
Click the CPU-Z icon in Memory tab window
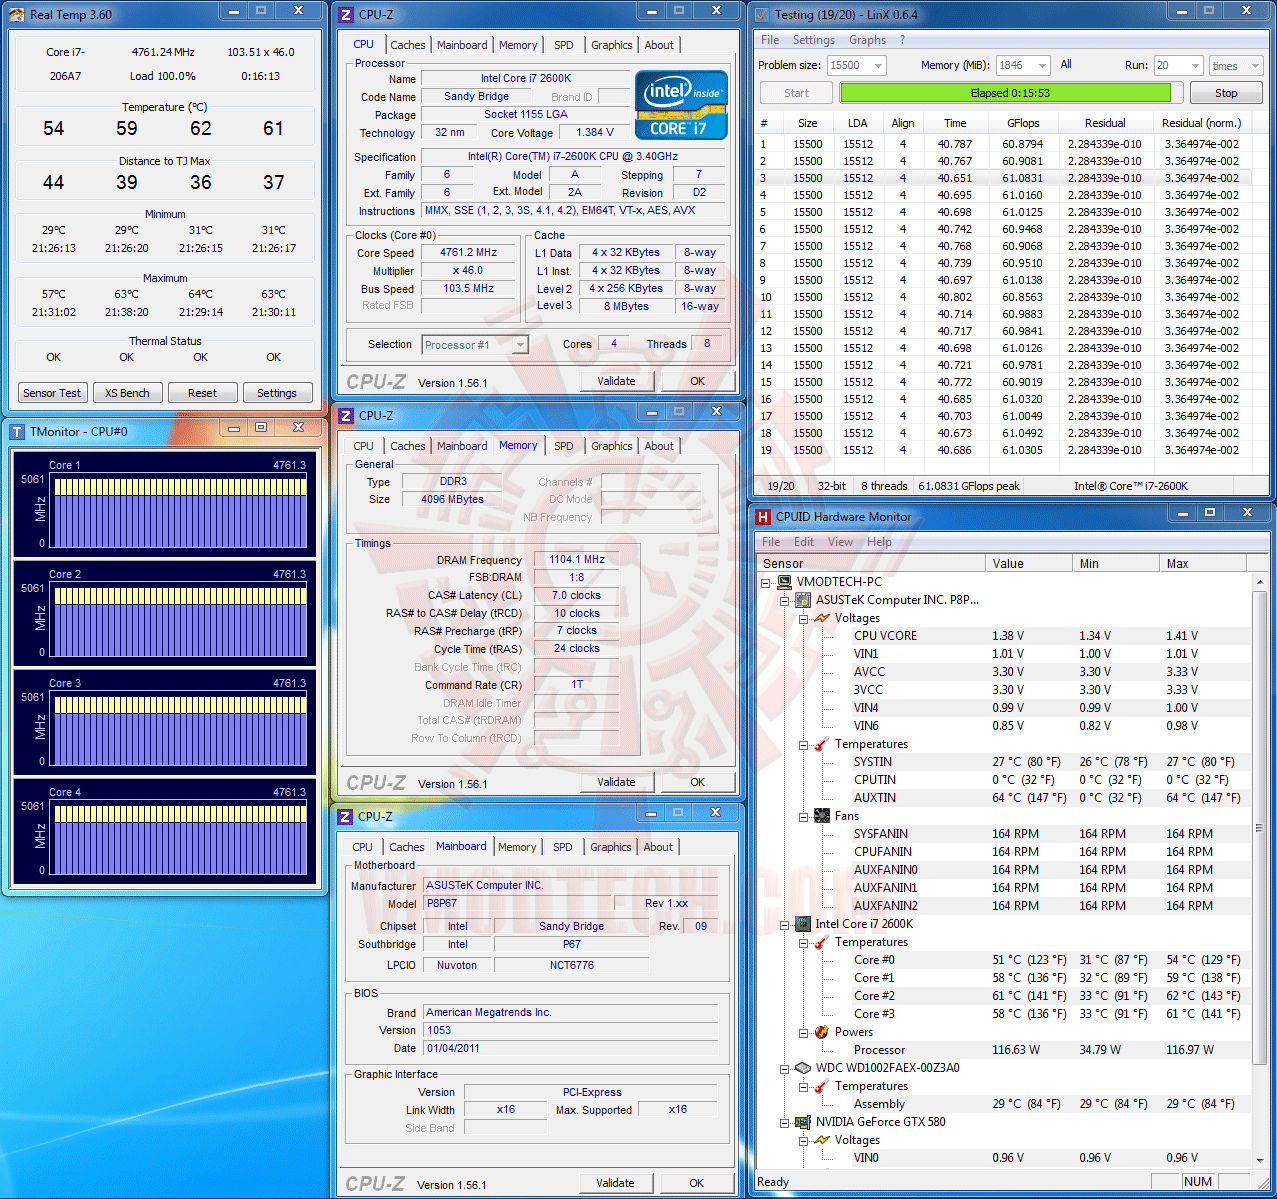pyautogui.click(x=346, y=416)
